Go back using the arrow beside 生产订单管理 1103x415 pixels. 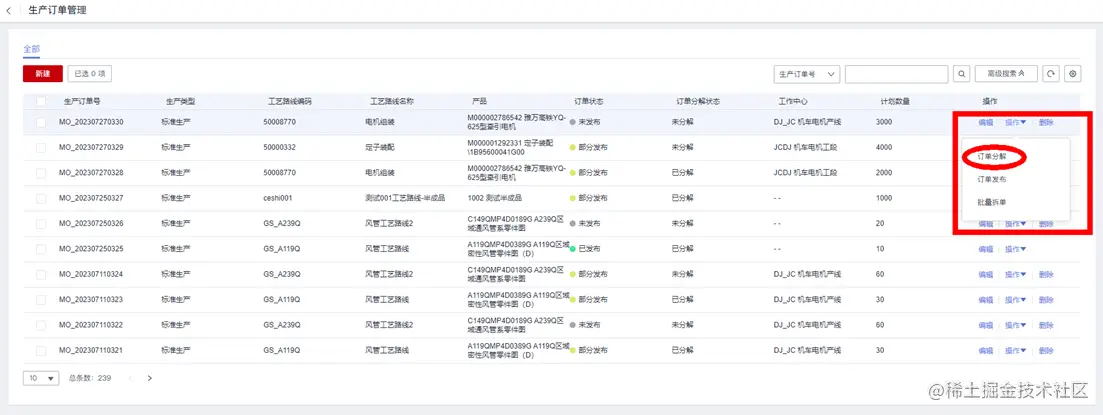click(x=9, y=11)
